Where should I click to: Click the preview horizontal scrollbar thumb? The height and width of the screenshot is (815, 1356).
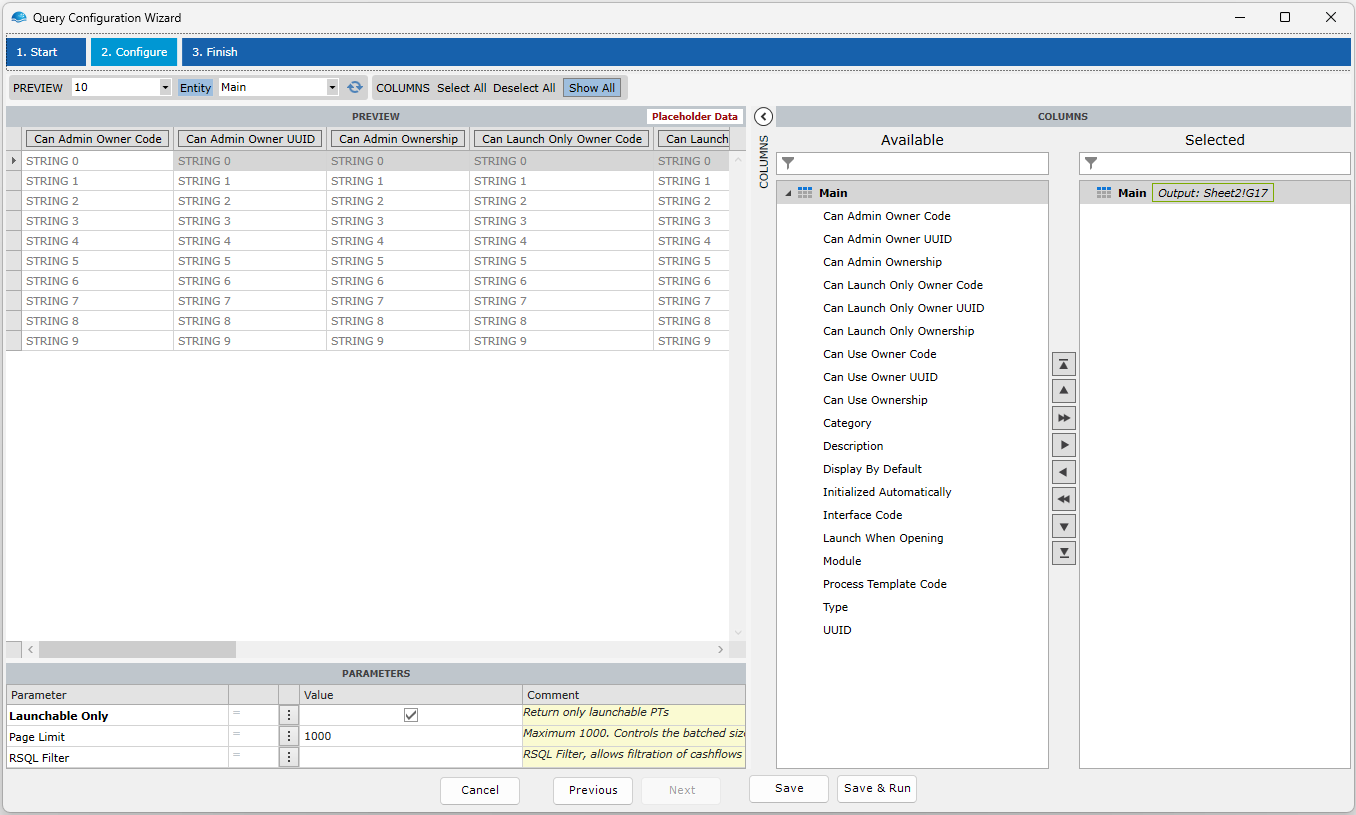(x=137, y=650)
